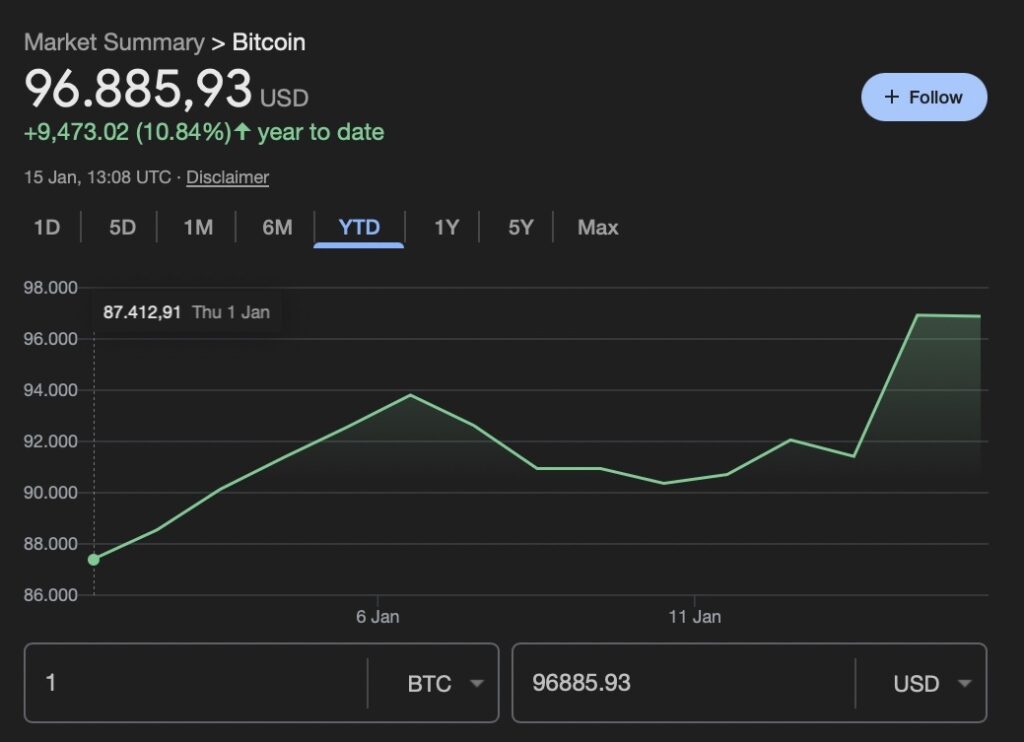Follow Bitcoin with the Follow button
This screenshot has height=742, width=1024.
(x=924, y=97)
